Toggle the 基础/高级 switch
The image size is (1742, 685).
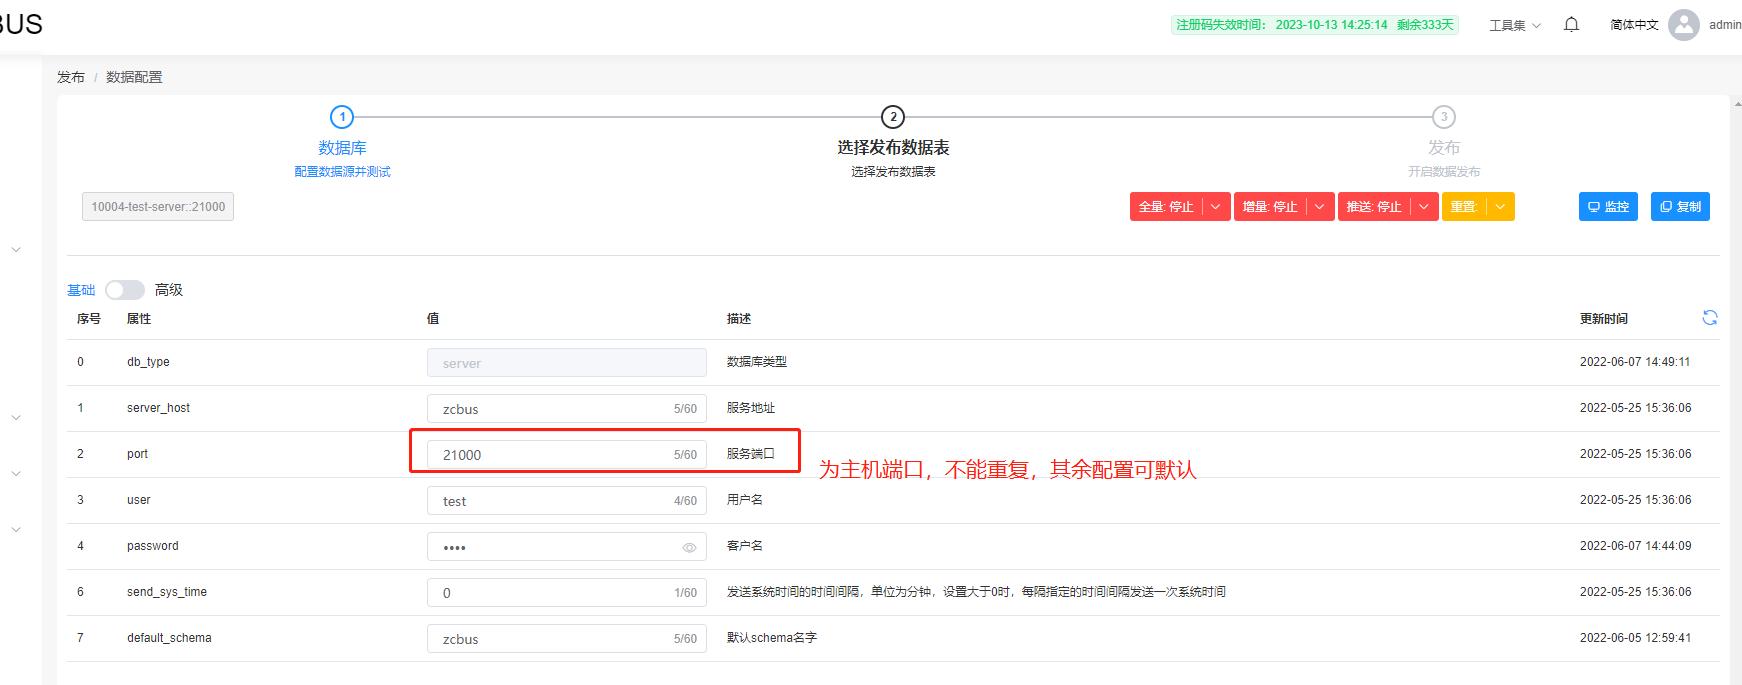point(125,290)
